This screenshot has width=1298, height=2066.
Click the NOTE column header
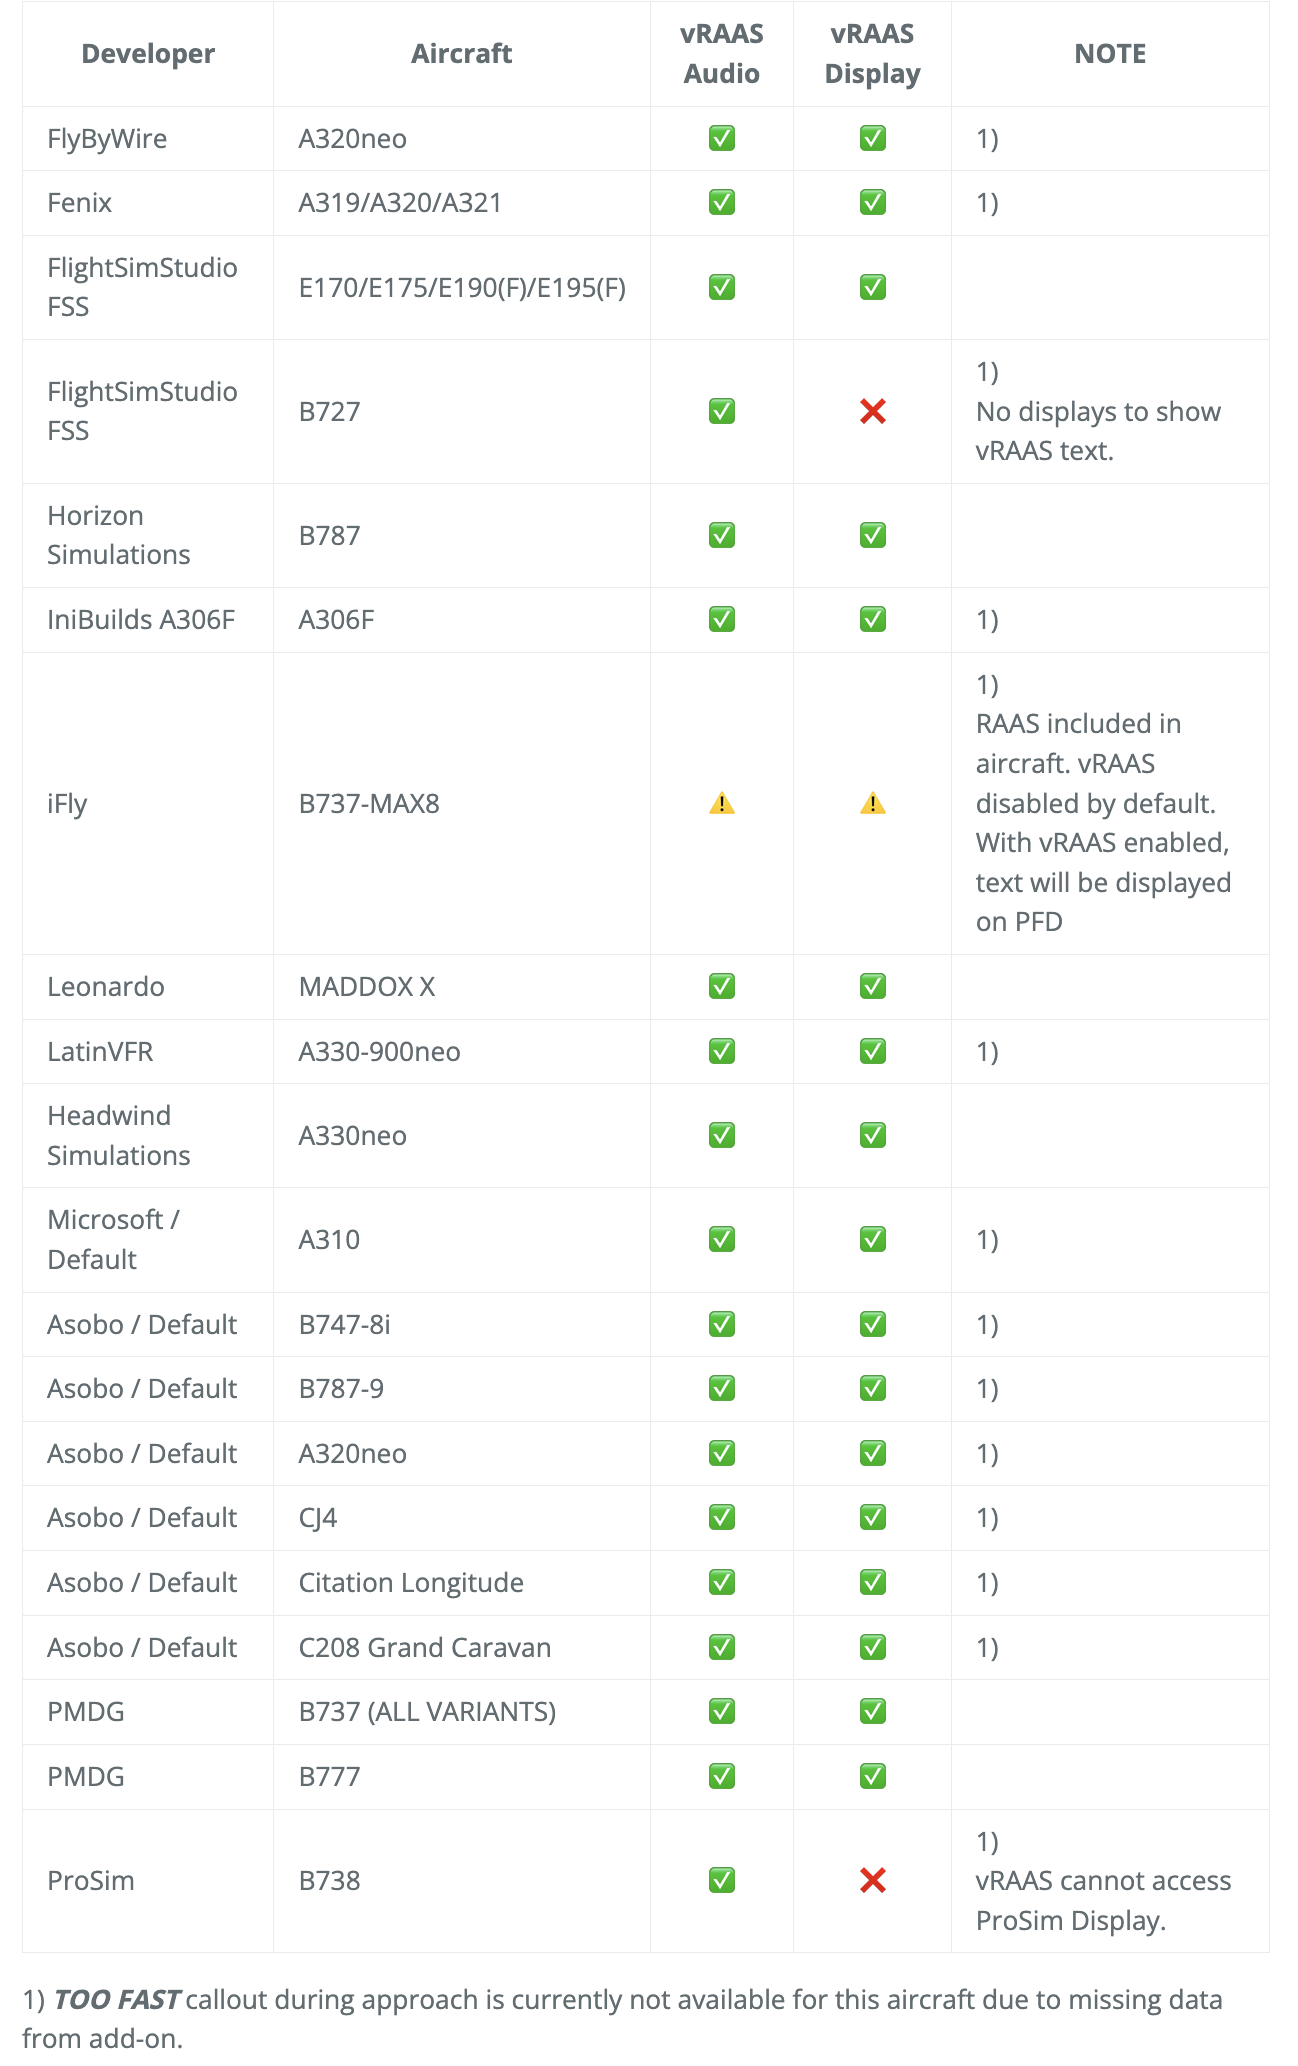click(x=1110, y=54)
